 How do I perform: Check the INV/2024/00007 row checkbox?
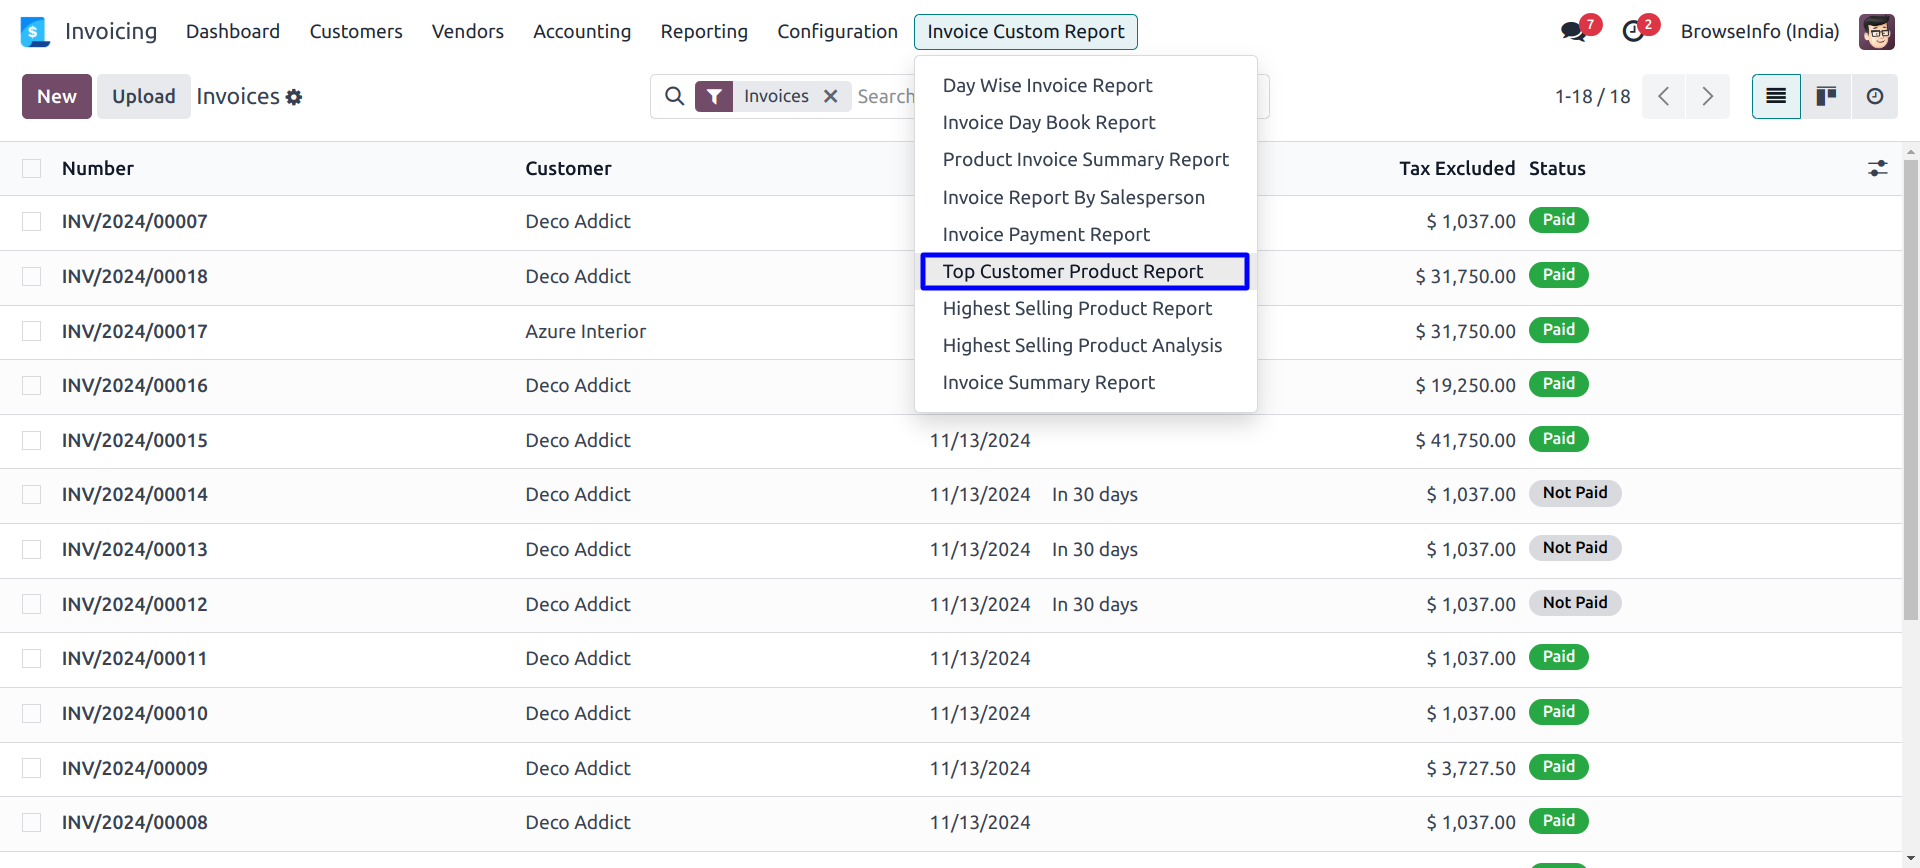coord(32,221)
